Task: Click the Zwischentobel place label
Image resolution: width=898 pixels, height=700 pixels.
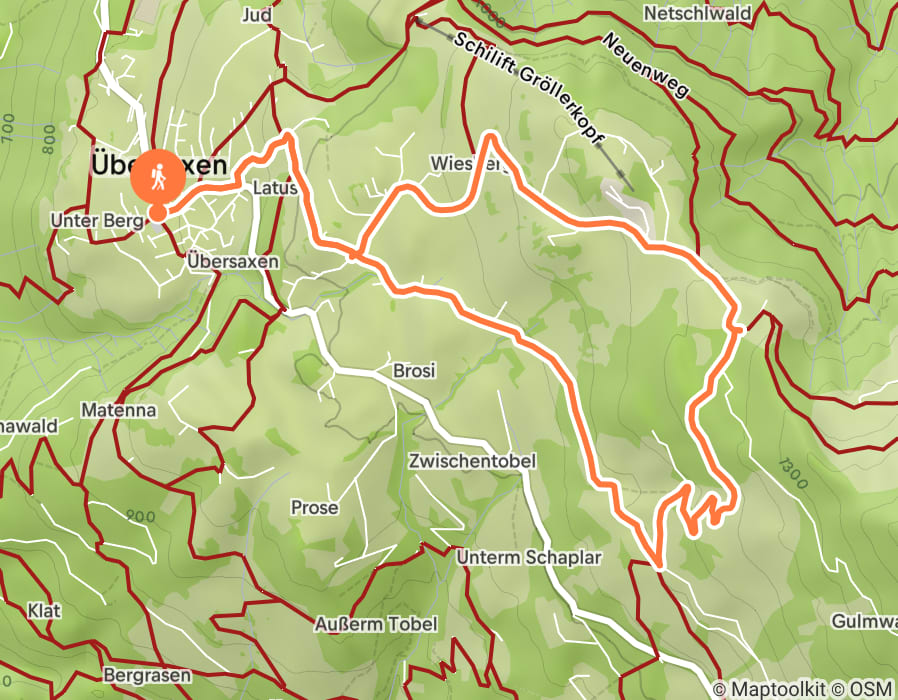Action: 472,461
